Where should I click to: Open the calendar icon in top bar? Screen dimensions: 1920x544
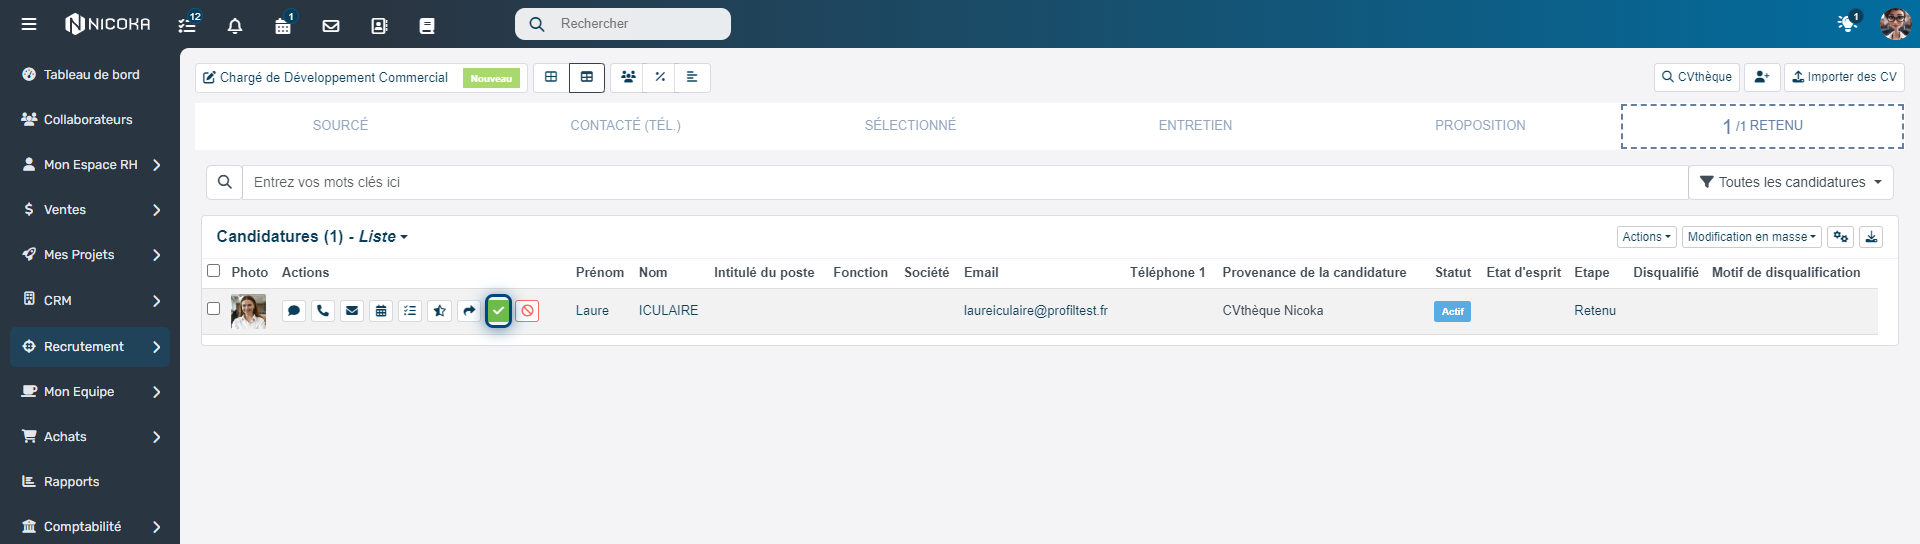284,25
